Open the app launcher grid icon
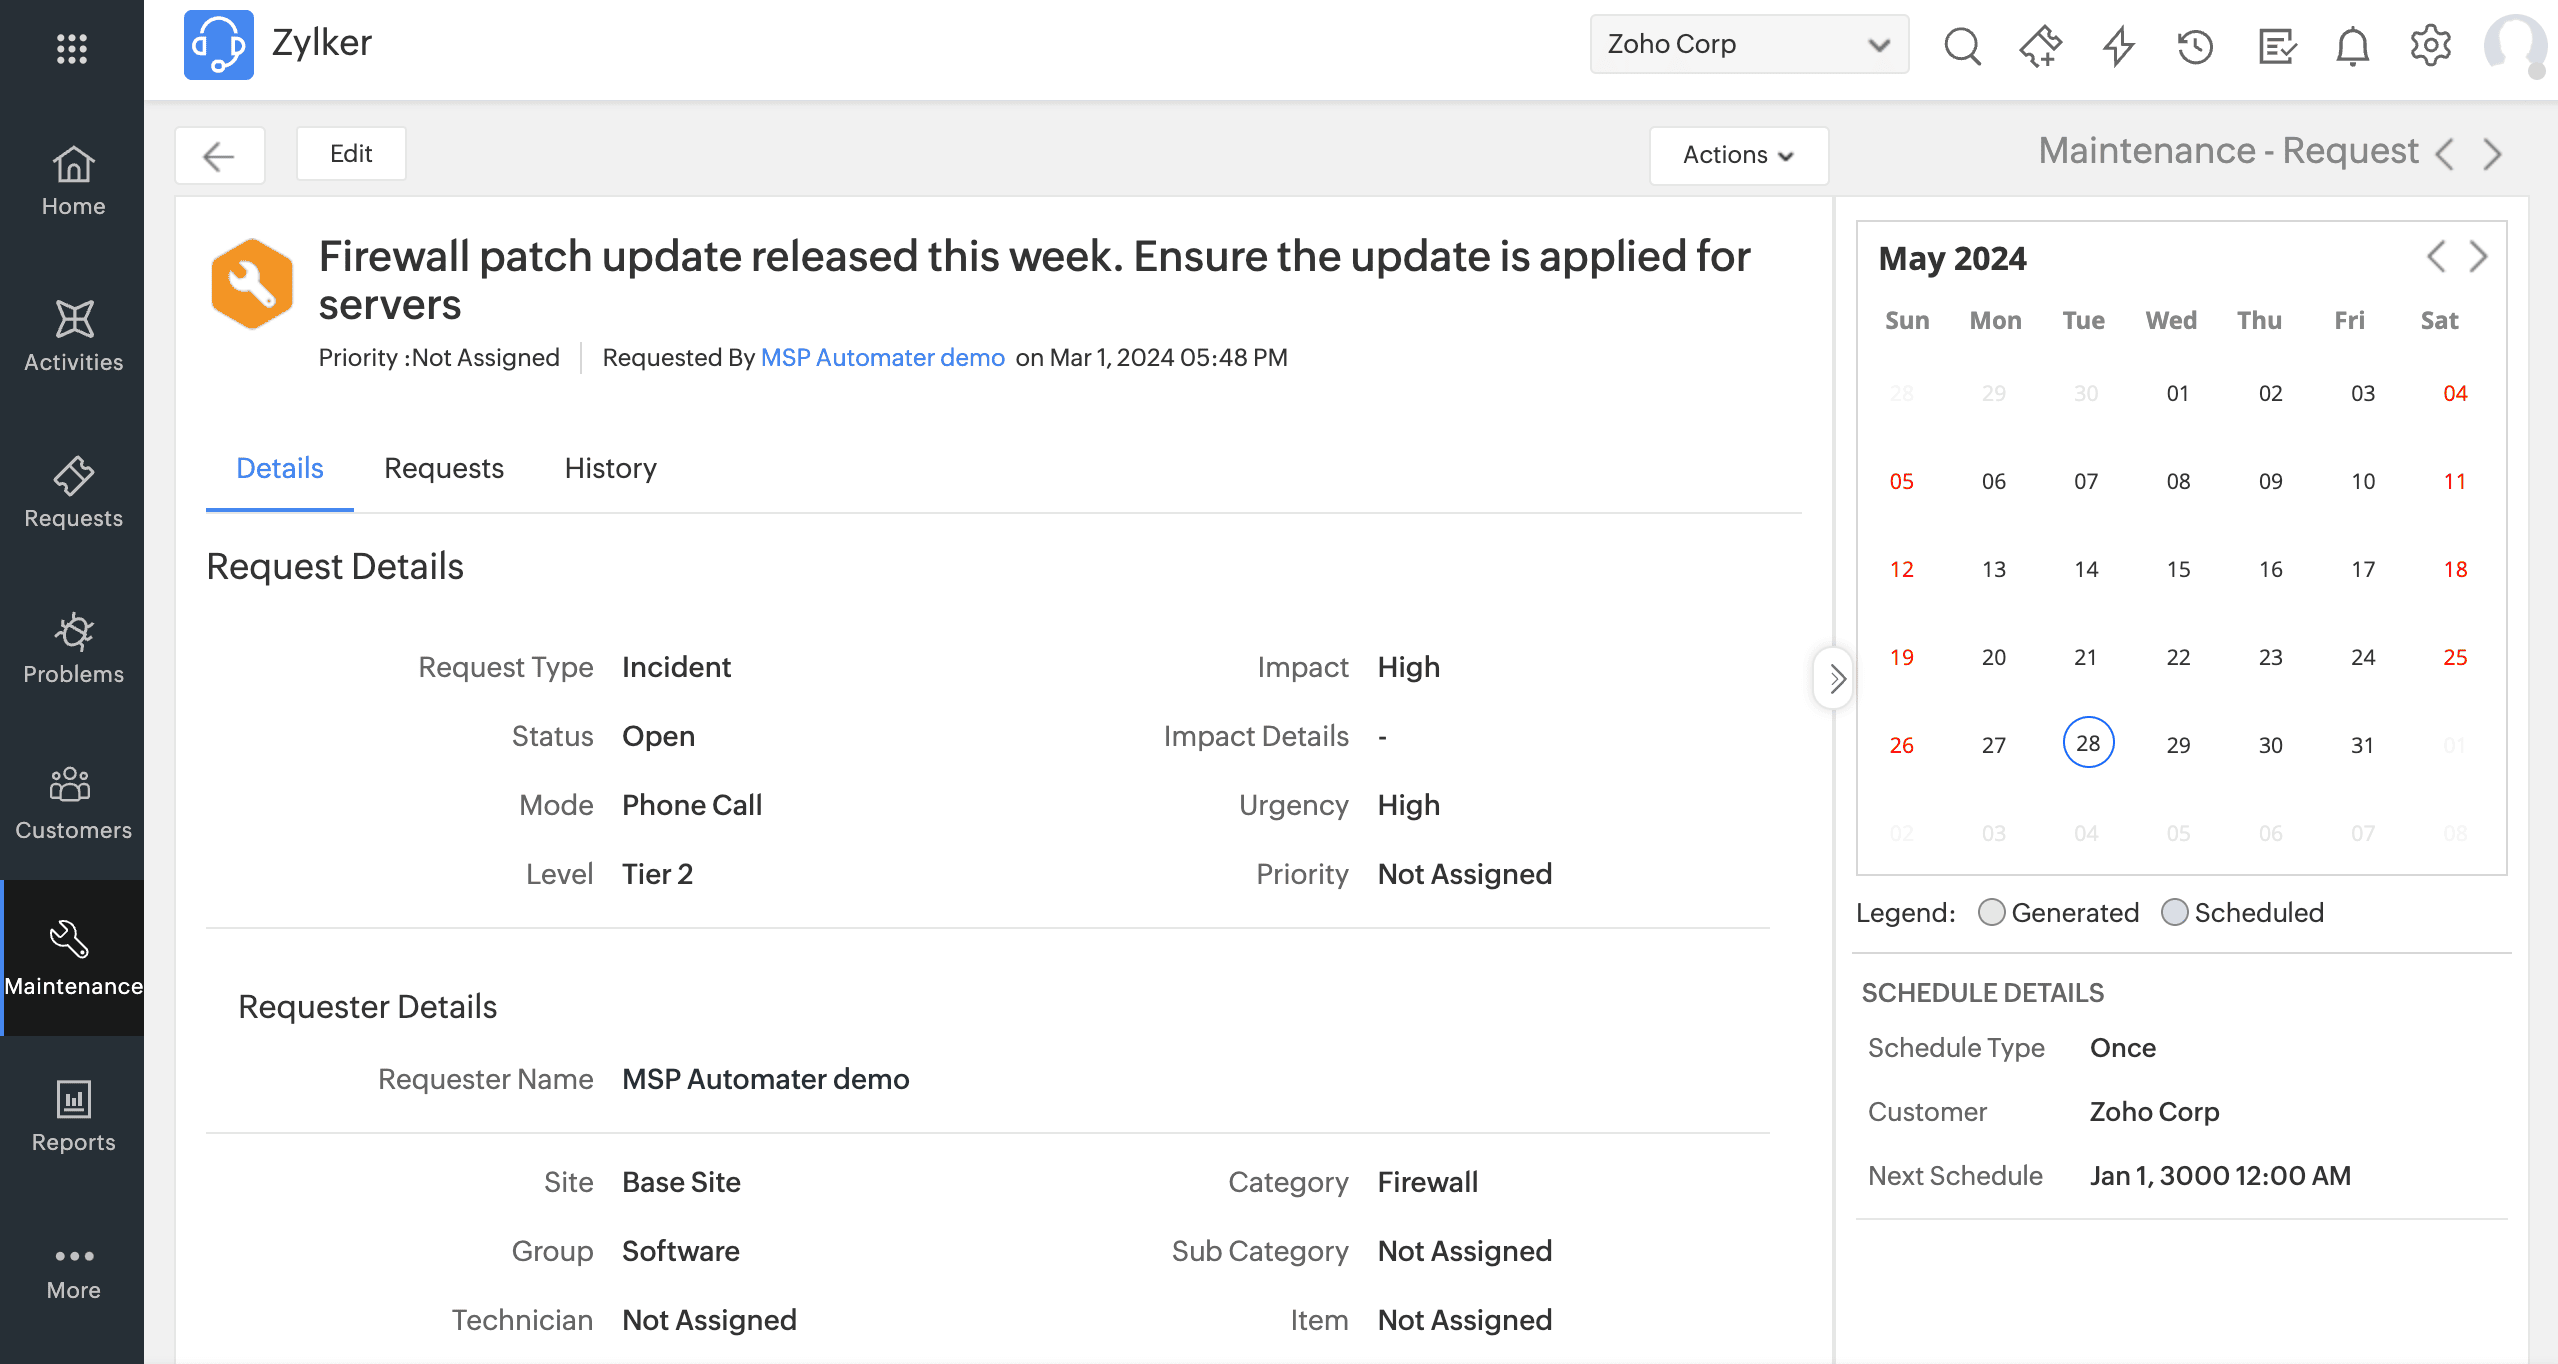The height and width of the screenshot is (1364, 2558). tap(72, 48)
